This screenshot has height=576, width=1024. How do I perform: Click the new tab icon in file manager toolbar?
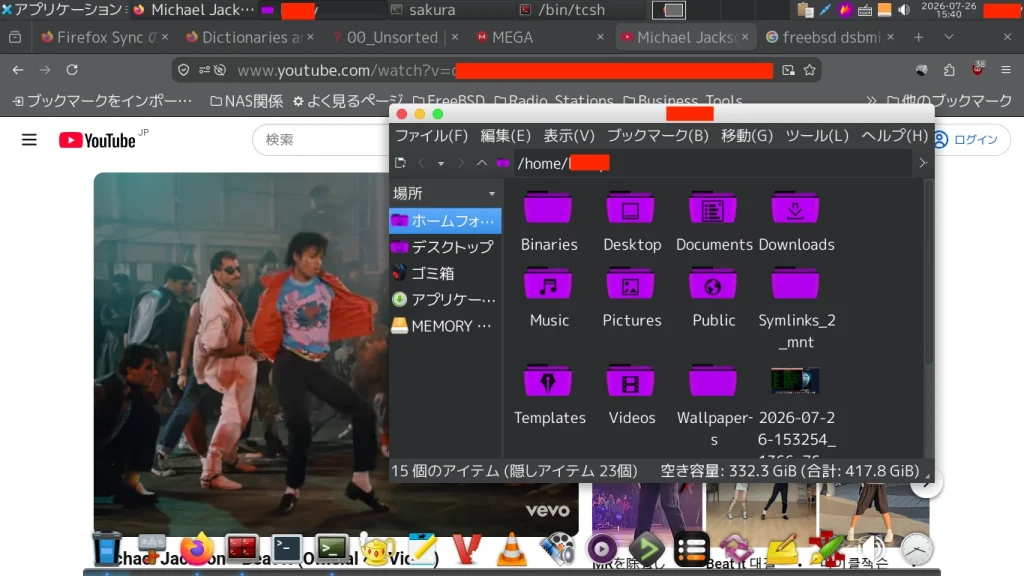[400, 163]
